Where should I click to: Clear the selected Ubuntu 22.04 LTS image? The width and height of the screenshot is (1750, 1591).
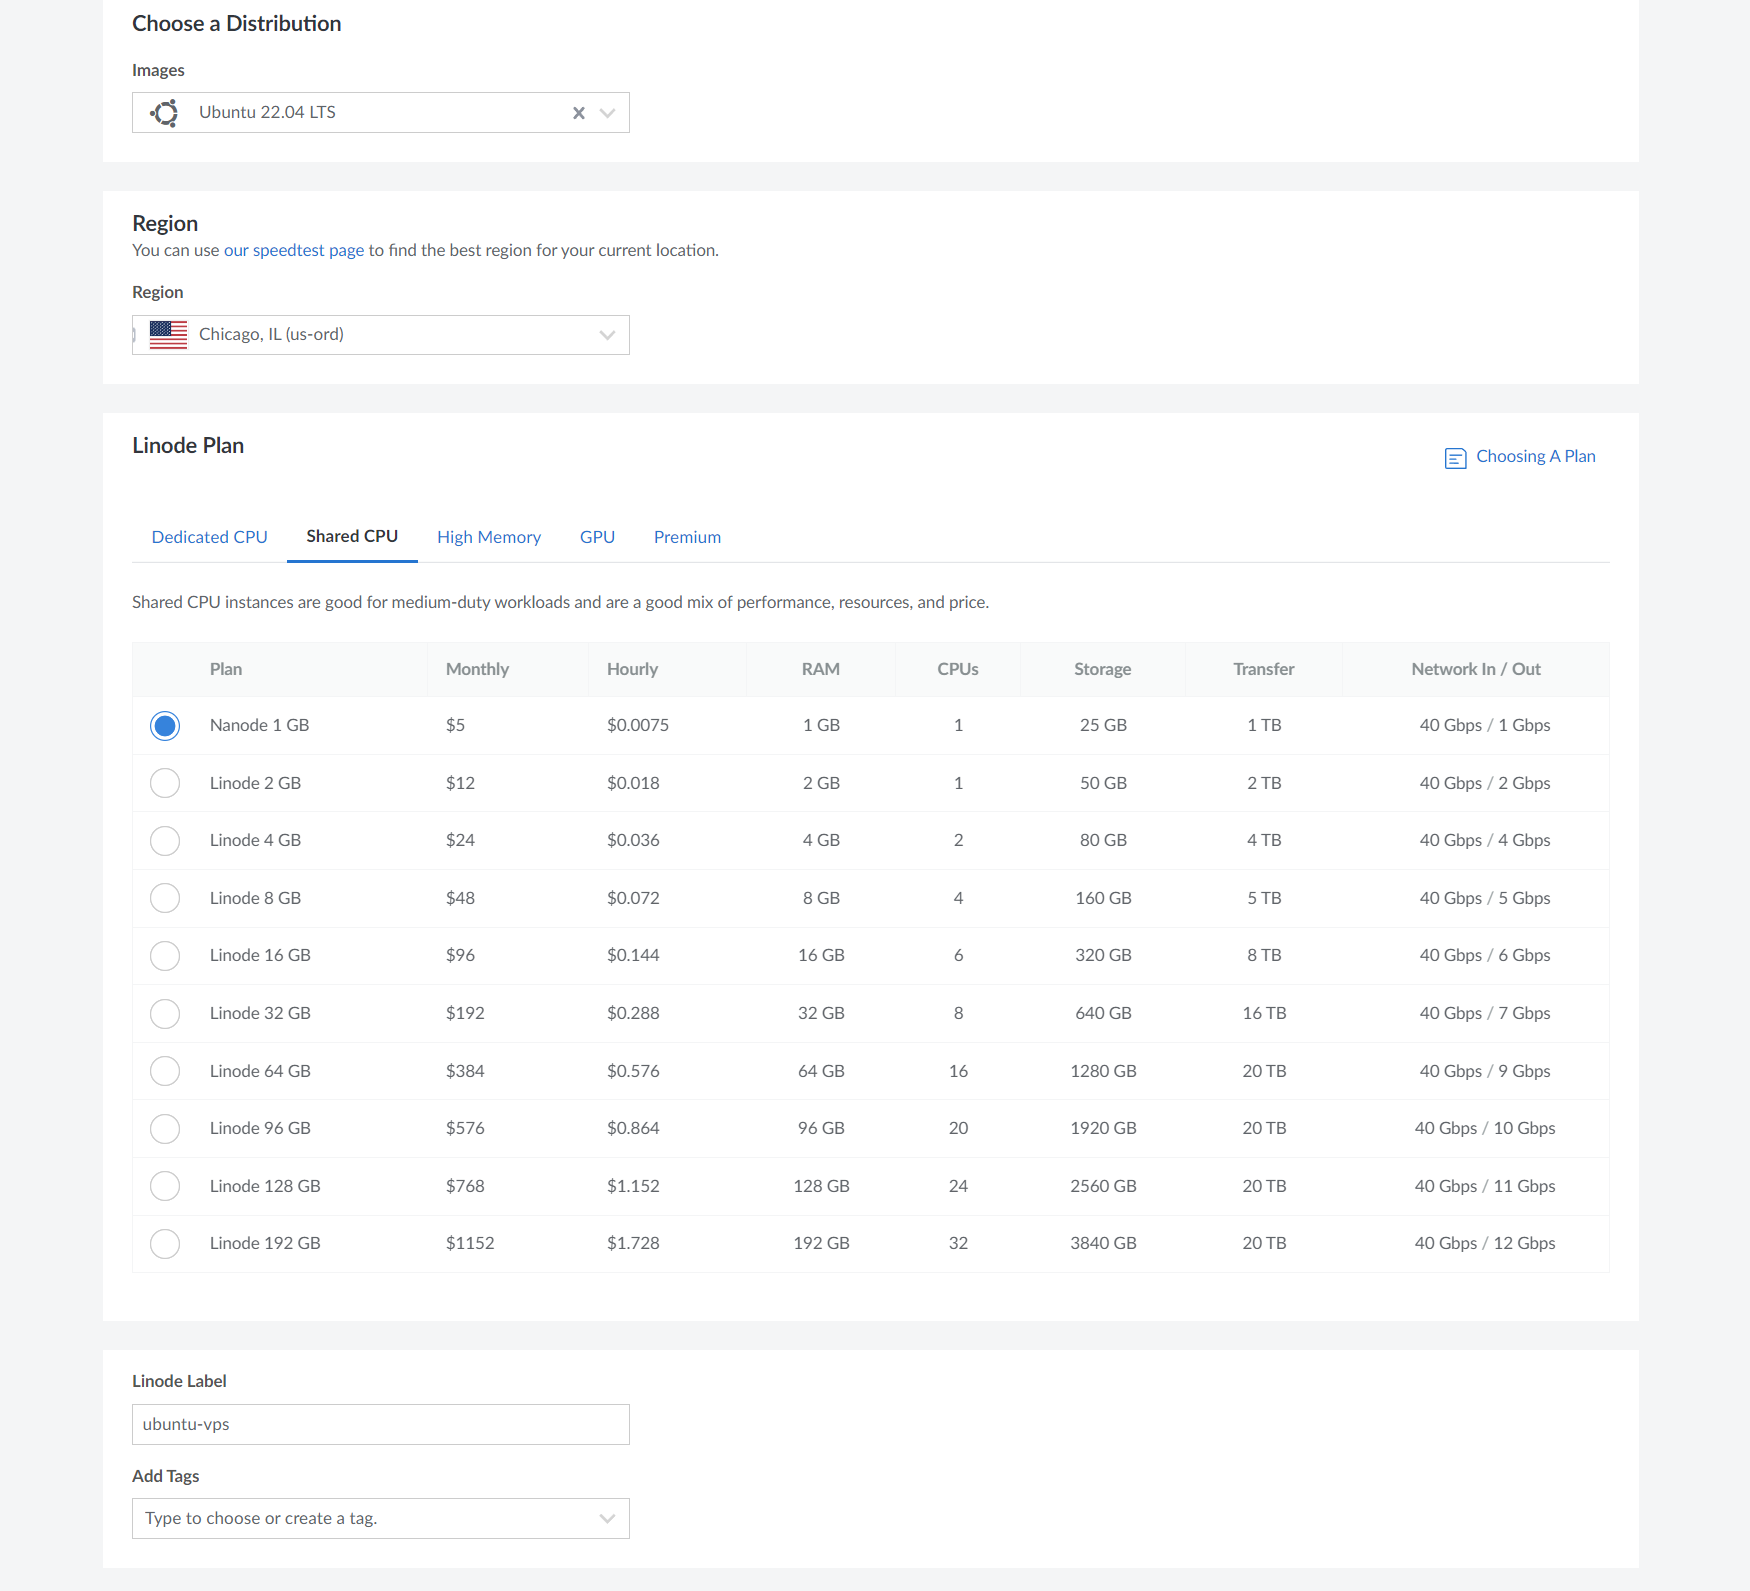click(578, 113)
